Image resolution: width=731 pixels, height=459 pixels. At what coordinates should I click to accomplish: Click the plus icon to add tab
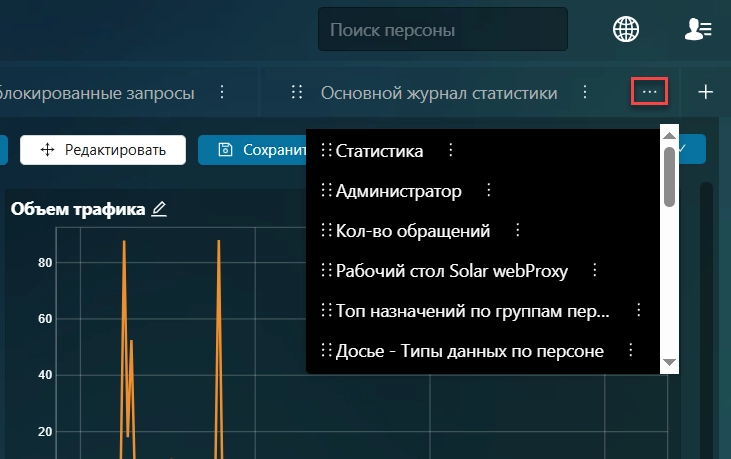click(x=705, y=92)
